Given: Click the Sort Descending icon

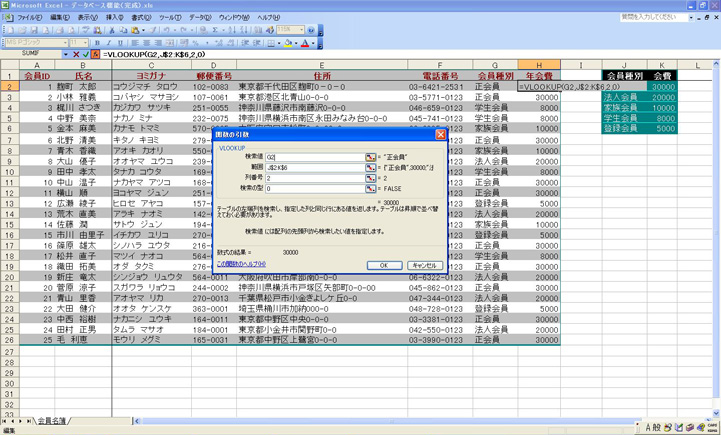Looking at the screenshot, I should pos(244,30).
